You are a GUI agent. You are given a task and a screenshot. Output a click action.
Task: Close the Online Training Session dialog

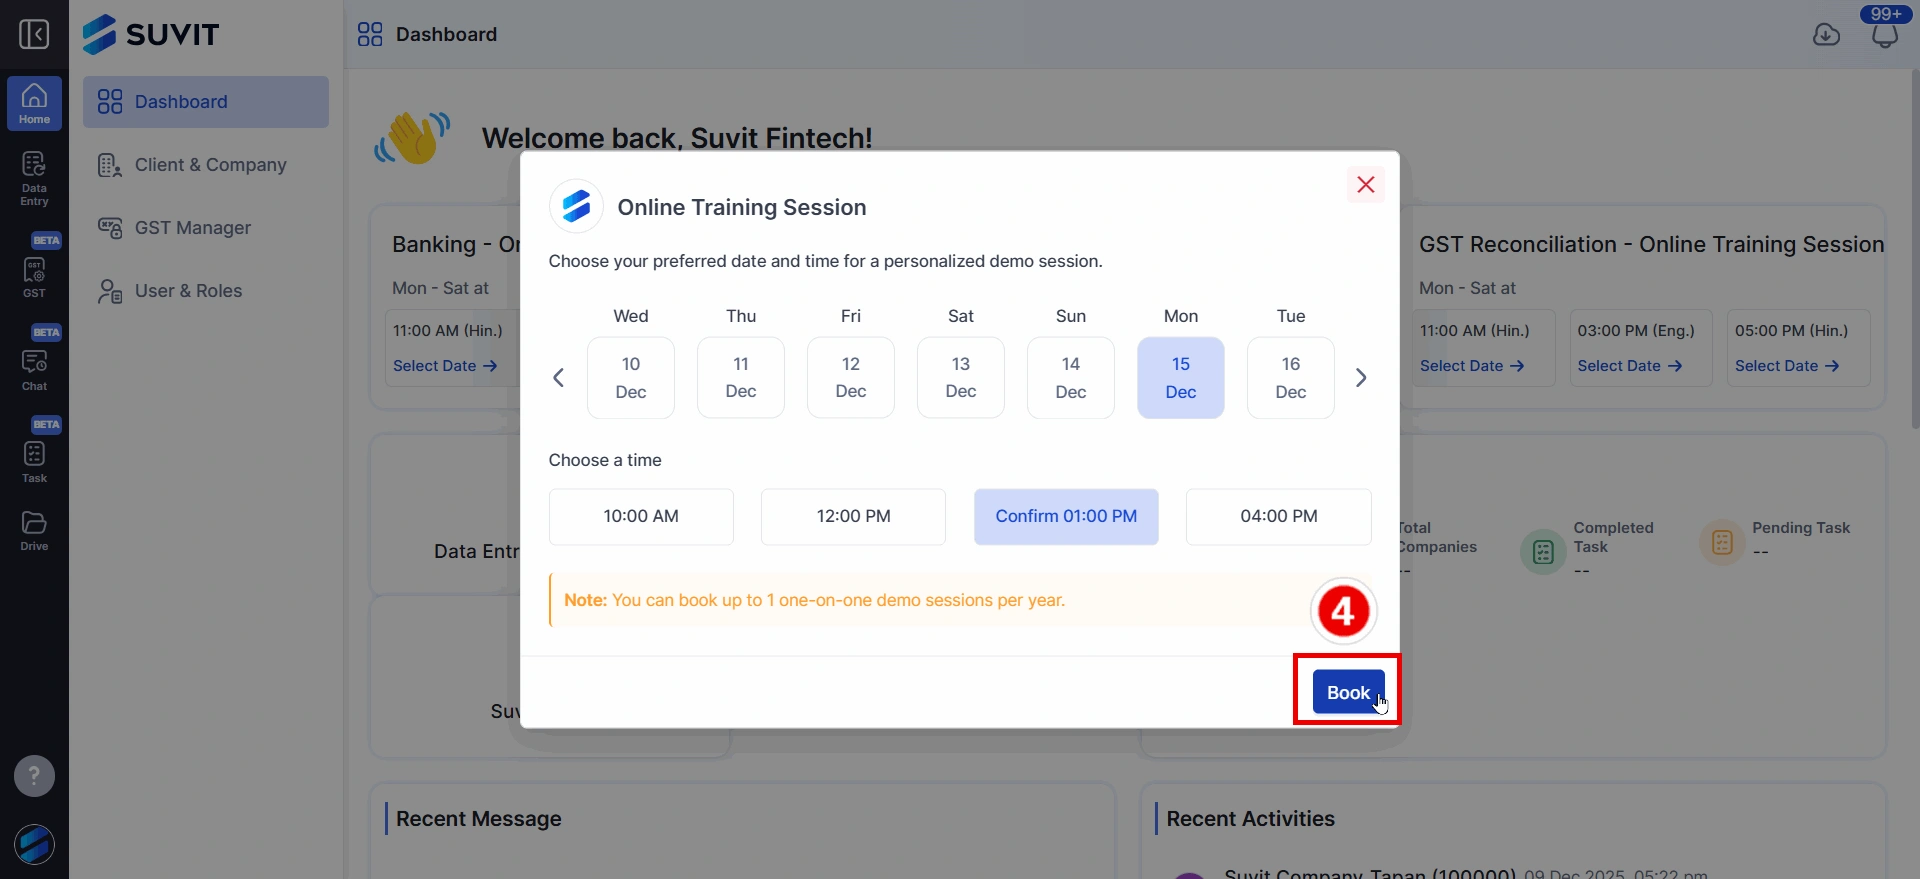click(x=1365, y=184)
